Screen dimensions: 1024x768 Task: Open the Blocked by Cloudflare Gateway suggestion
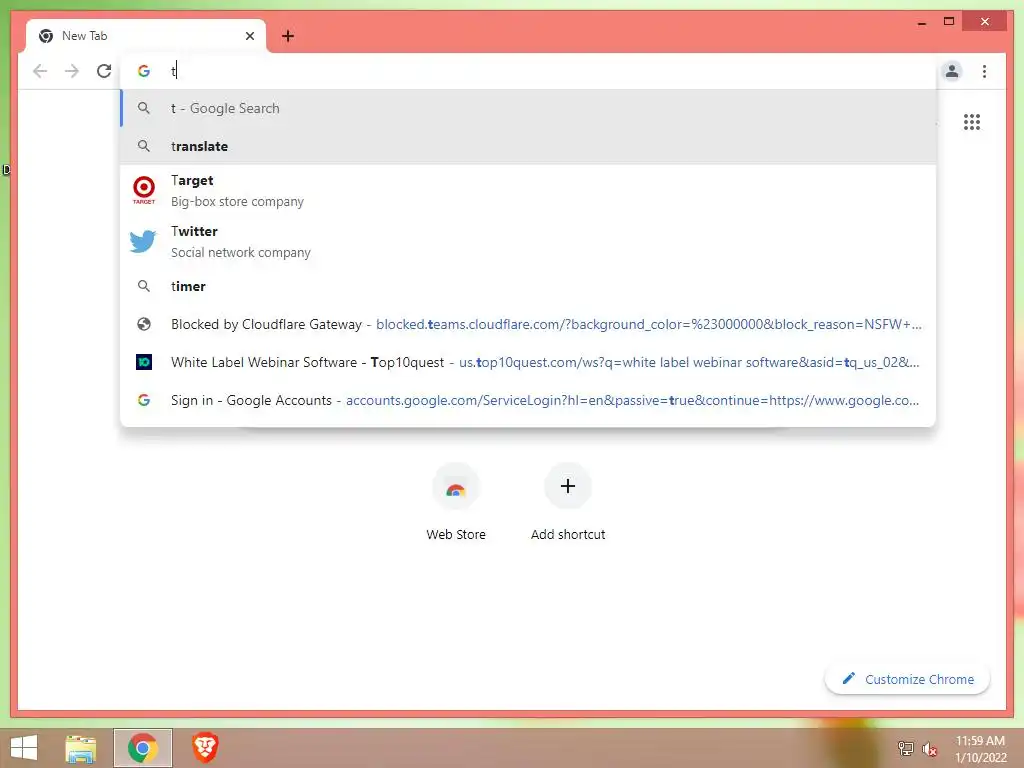[x=528, y=324]
